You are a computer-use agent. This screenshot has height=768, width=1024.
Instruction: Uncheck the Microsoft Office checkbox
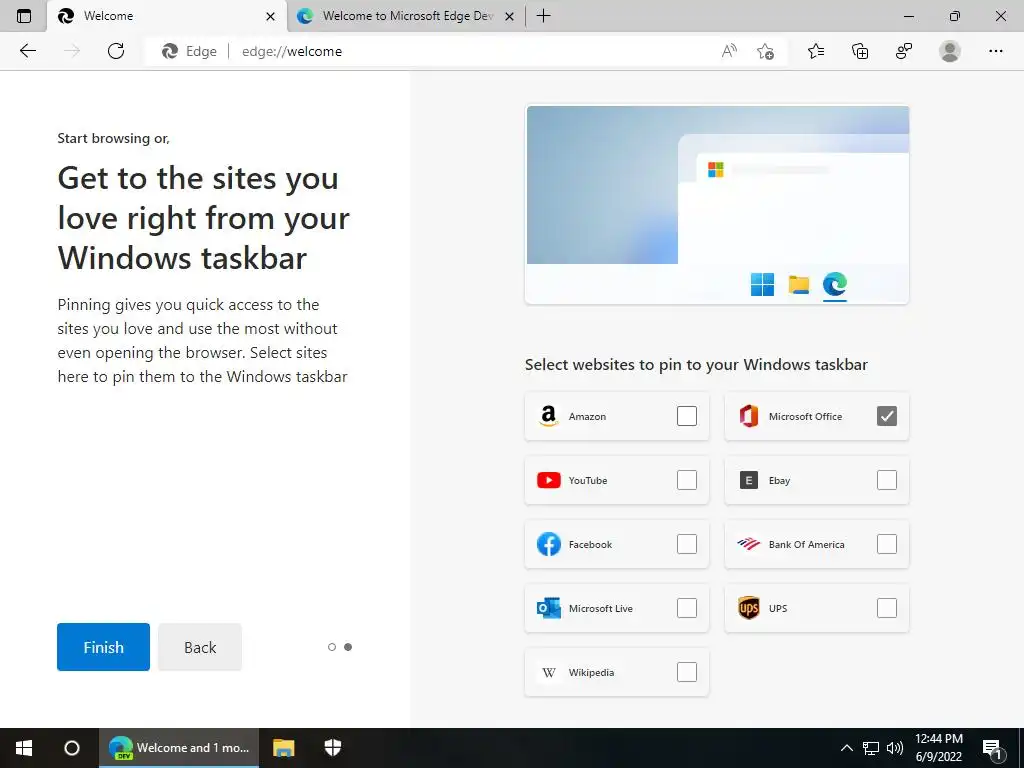[887, 416]
